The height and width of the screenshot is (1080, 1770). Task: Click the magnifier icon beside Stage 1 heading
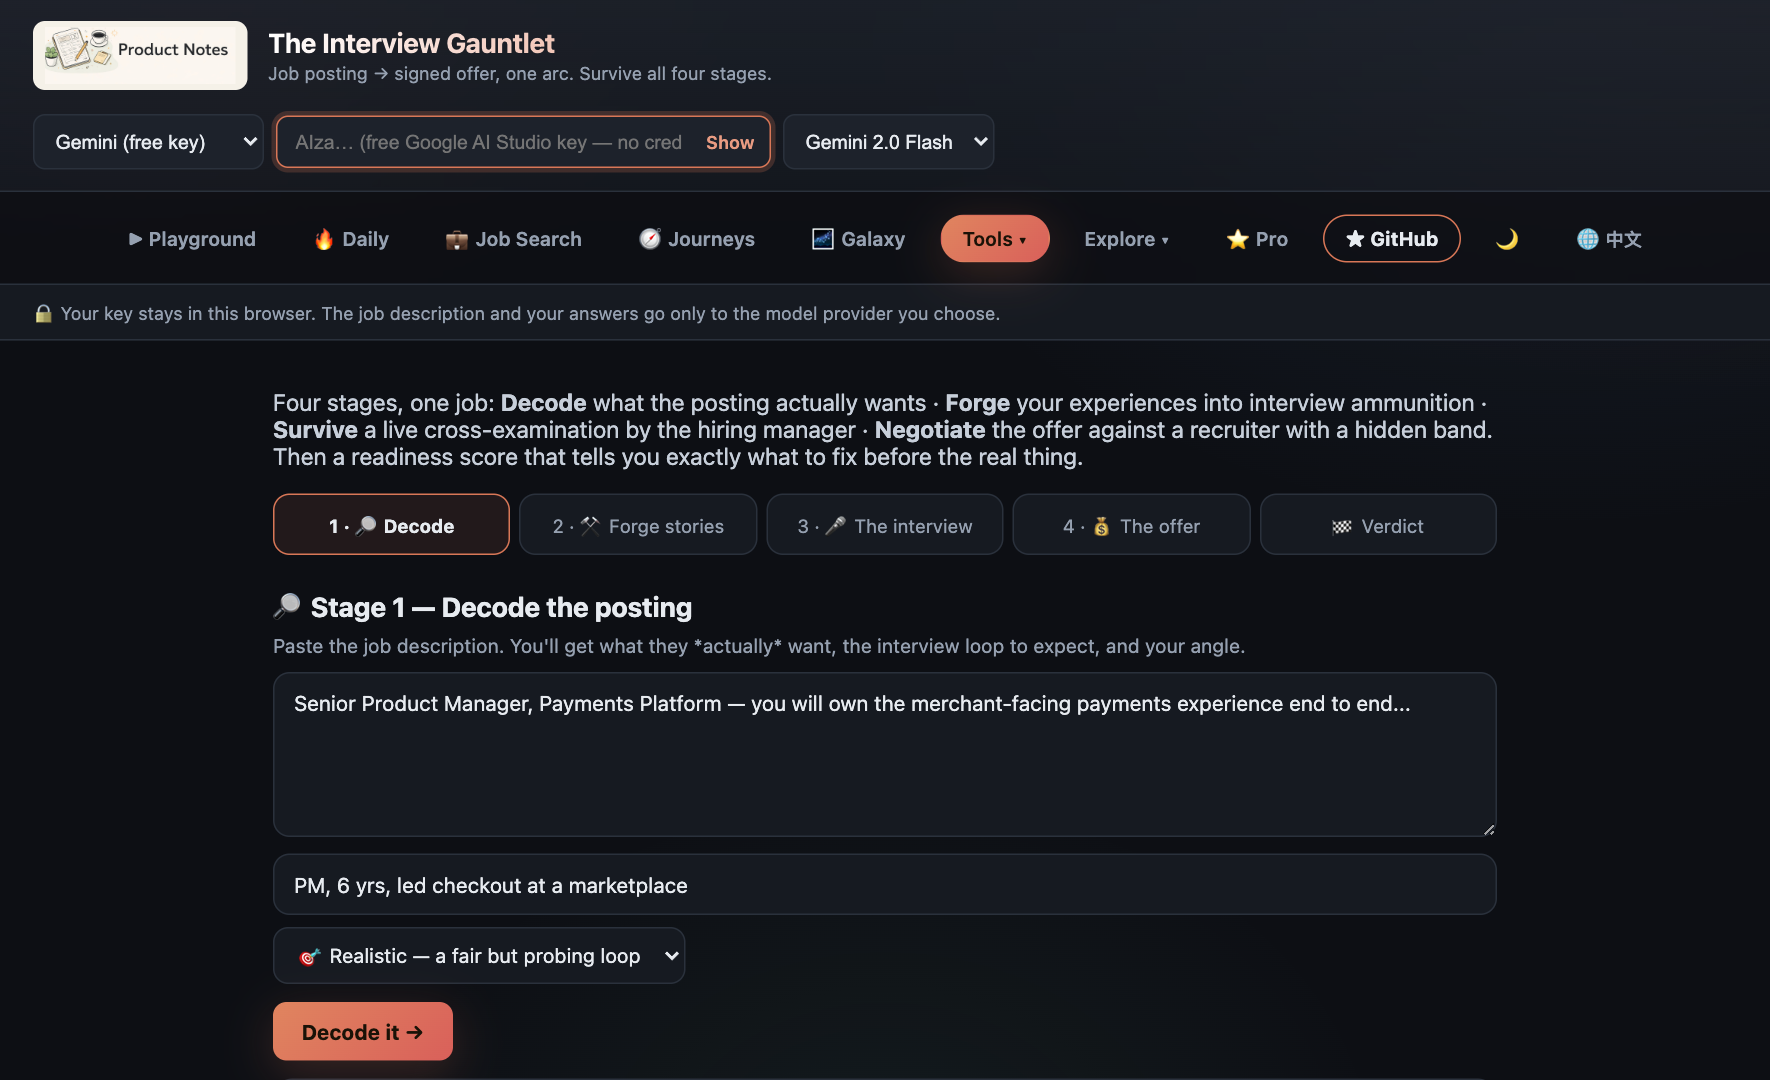tap(287, 606)
